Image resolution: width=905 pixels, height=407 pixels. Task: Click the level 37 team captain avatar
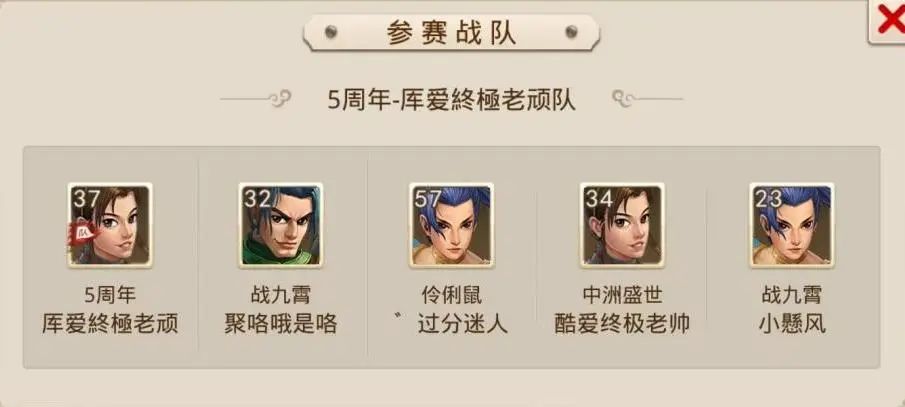click(110, 225)
